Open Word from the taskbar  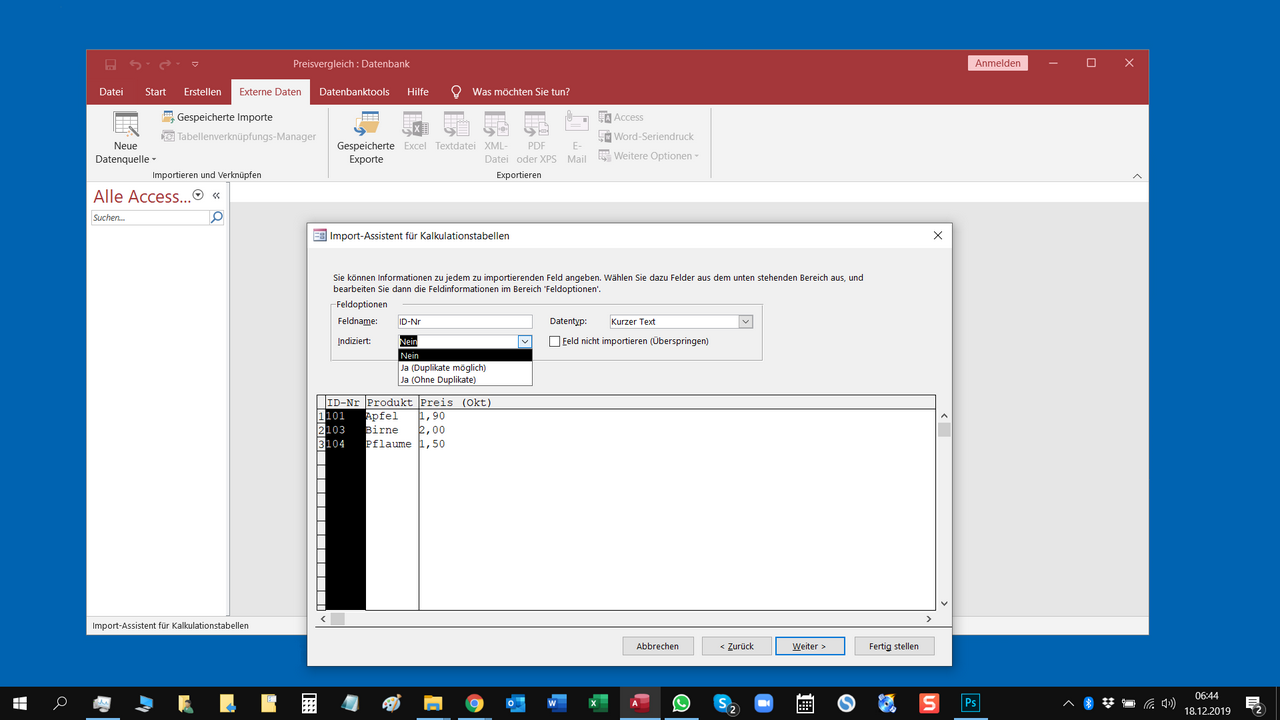557,703
